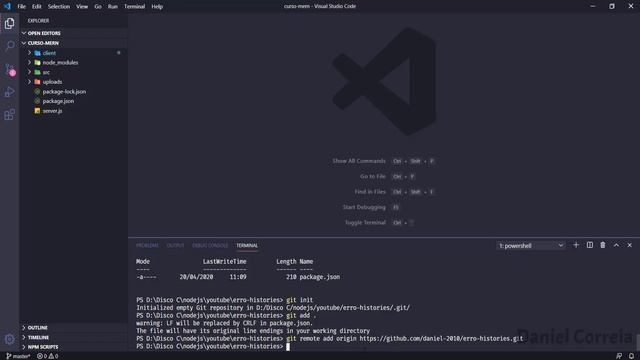Click 'Toggle Terminal' hint text
Viewport: 640px width, 360px height.
point(365,222)
